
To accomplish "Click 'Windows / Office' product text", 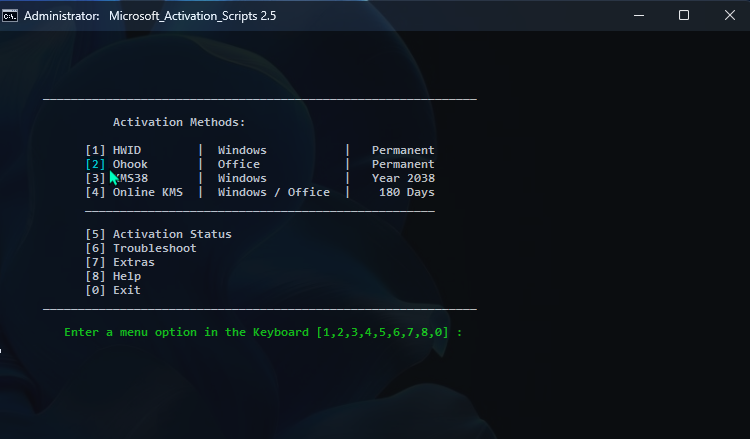I will (x=274, y=192).
